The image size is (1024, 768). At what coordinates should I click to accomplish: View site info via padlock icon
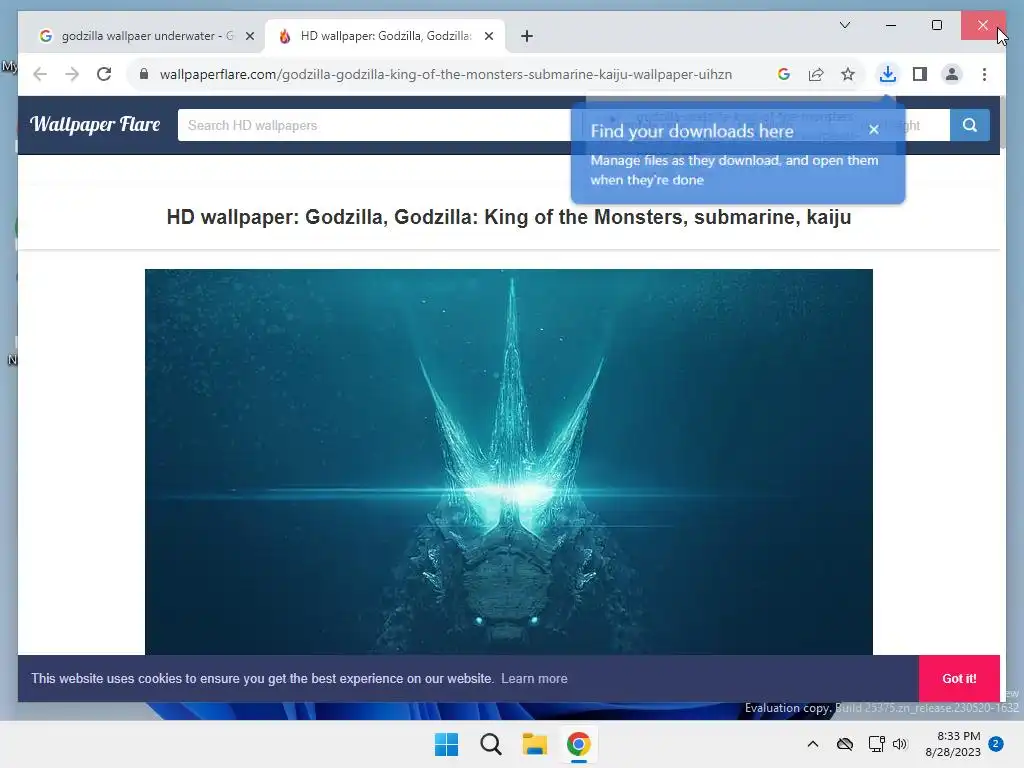pos(144,74)
